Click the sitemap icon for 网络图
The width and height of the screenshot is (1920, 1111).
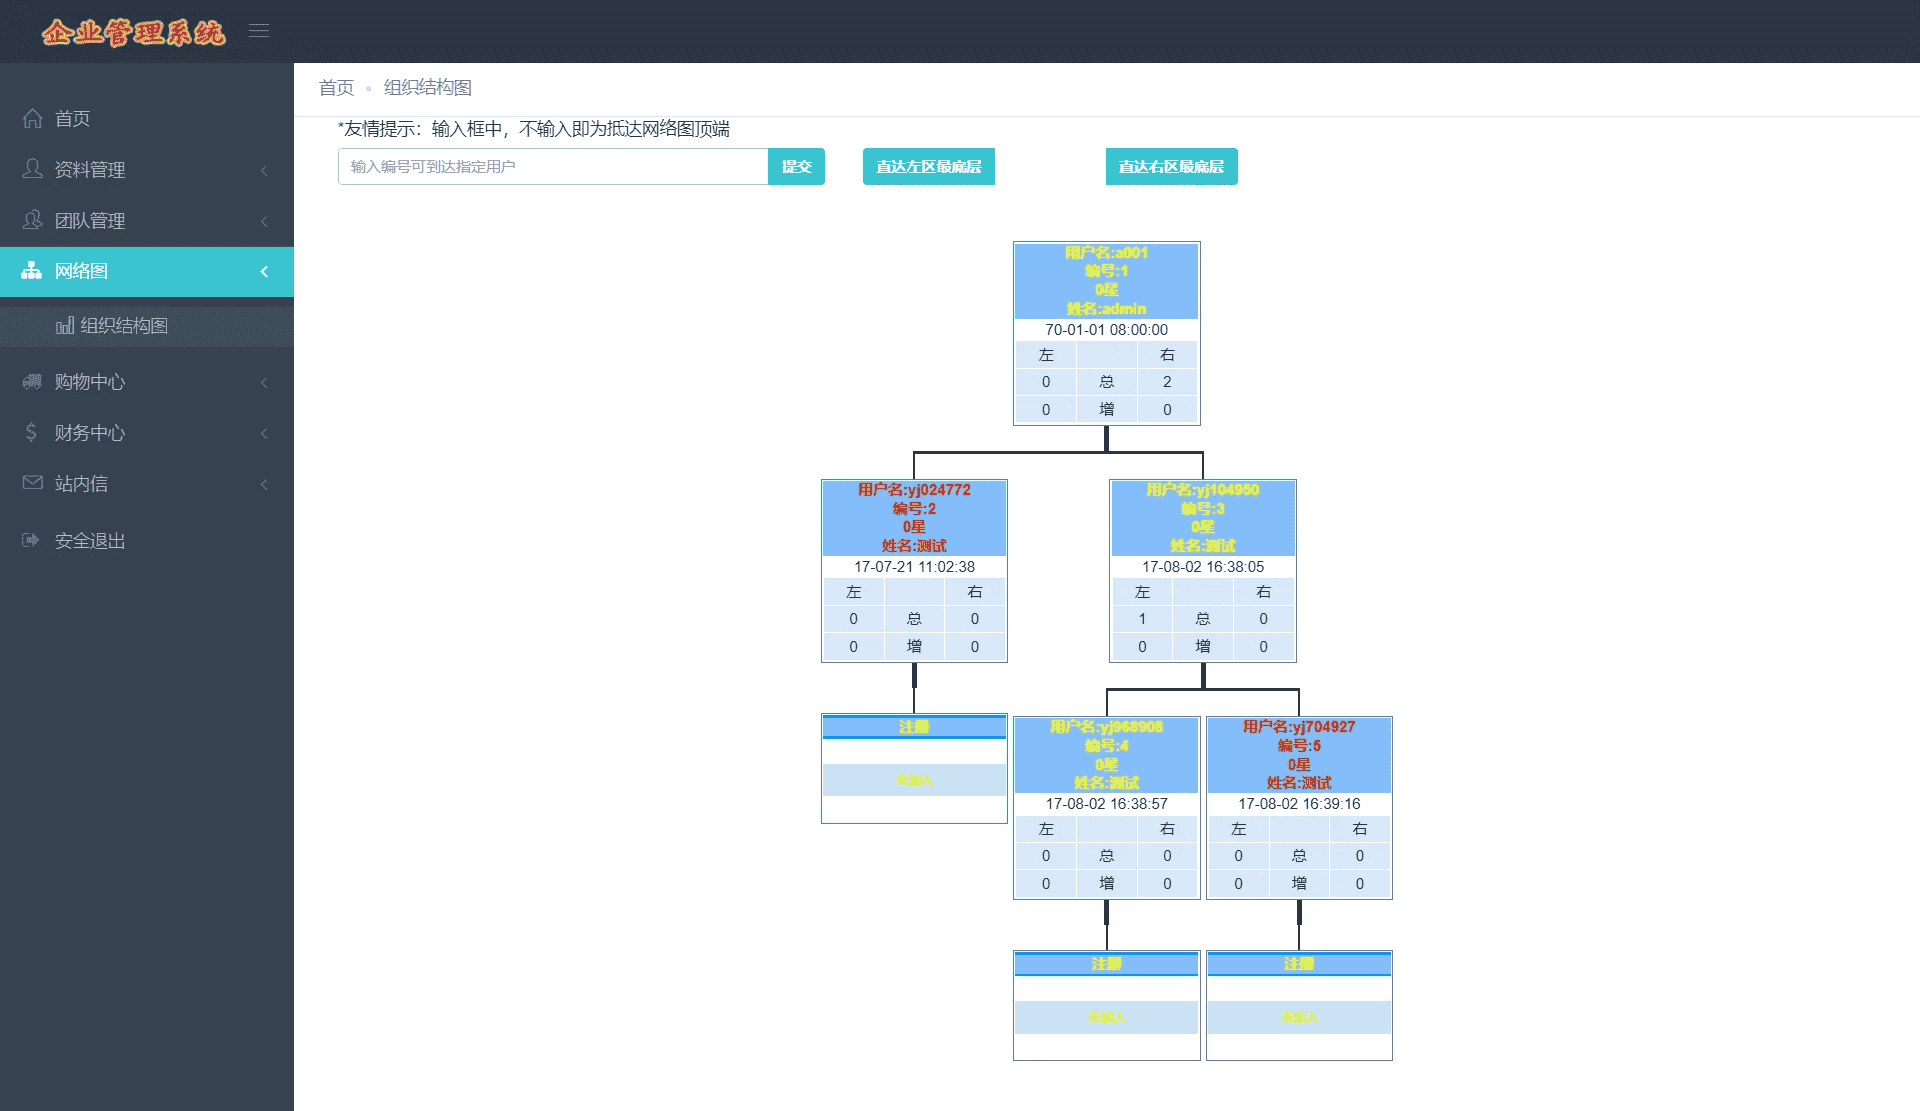pos(32,271)
